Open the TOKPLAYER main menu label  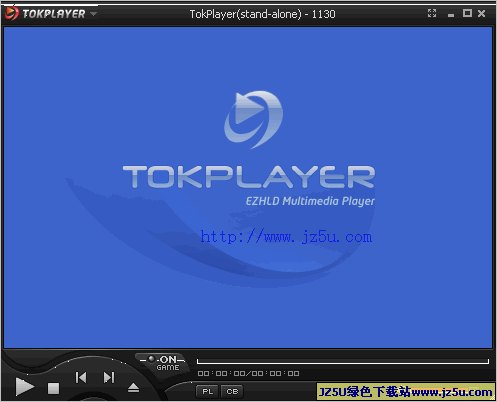point(54,14)
